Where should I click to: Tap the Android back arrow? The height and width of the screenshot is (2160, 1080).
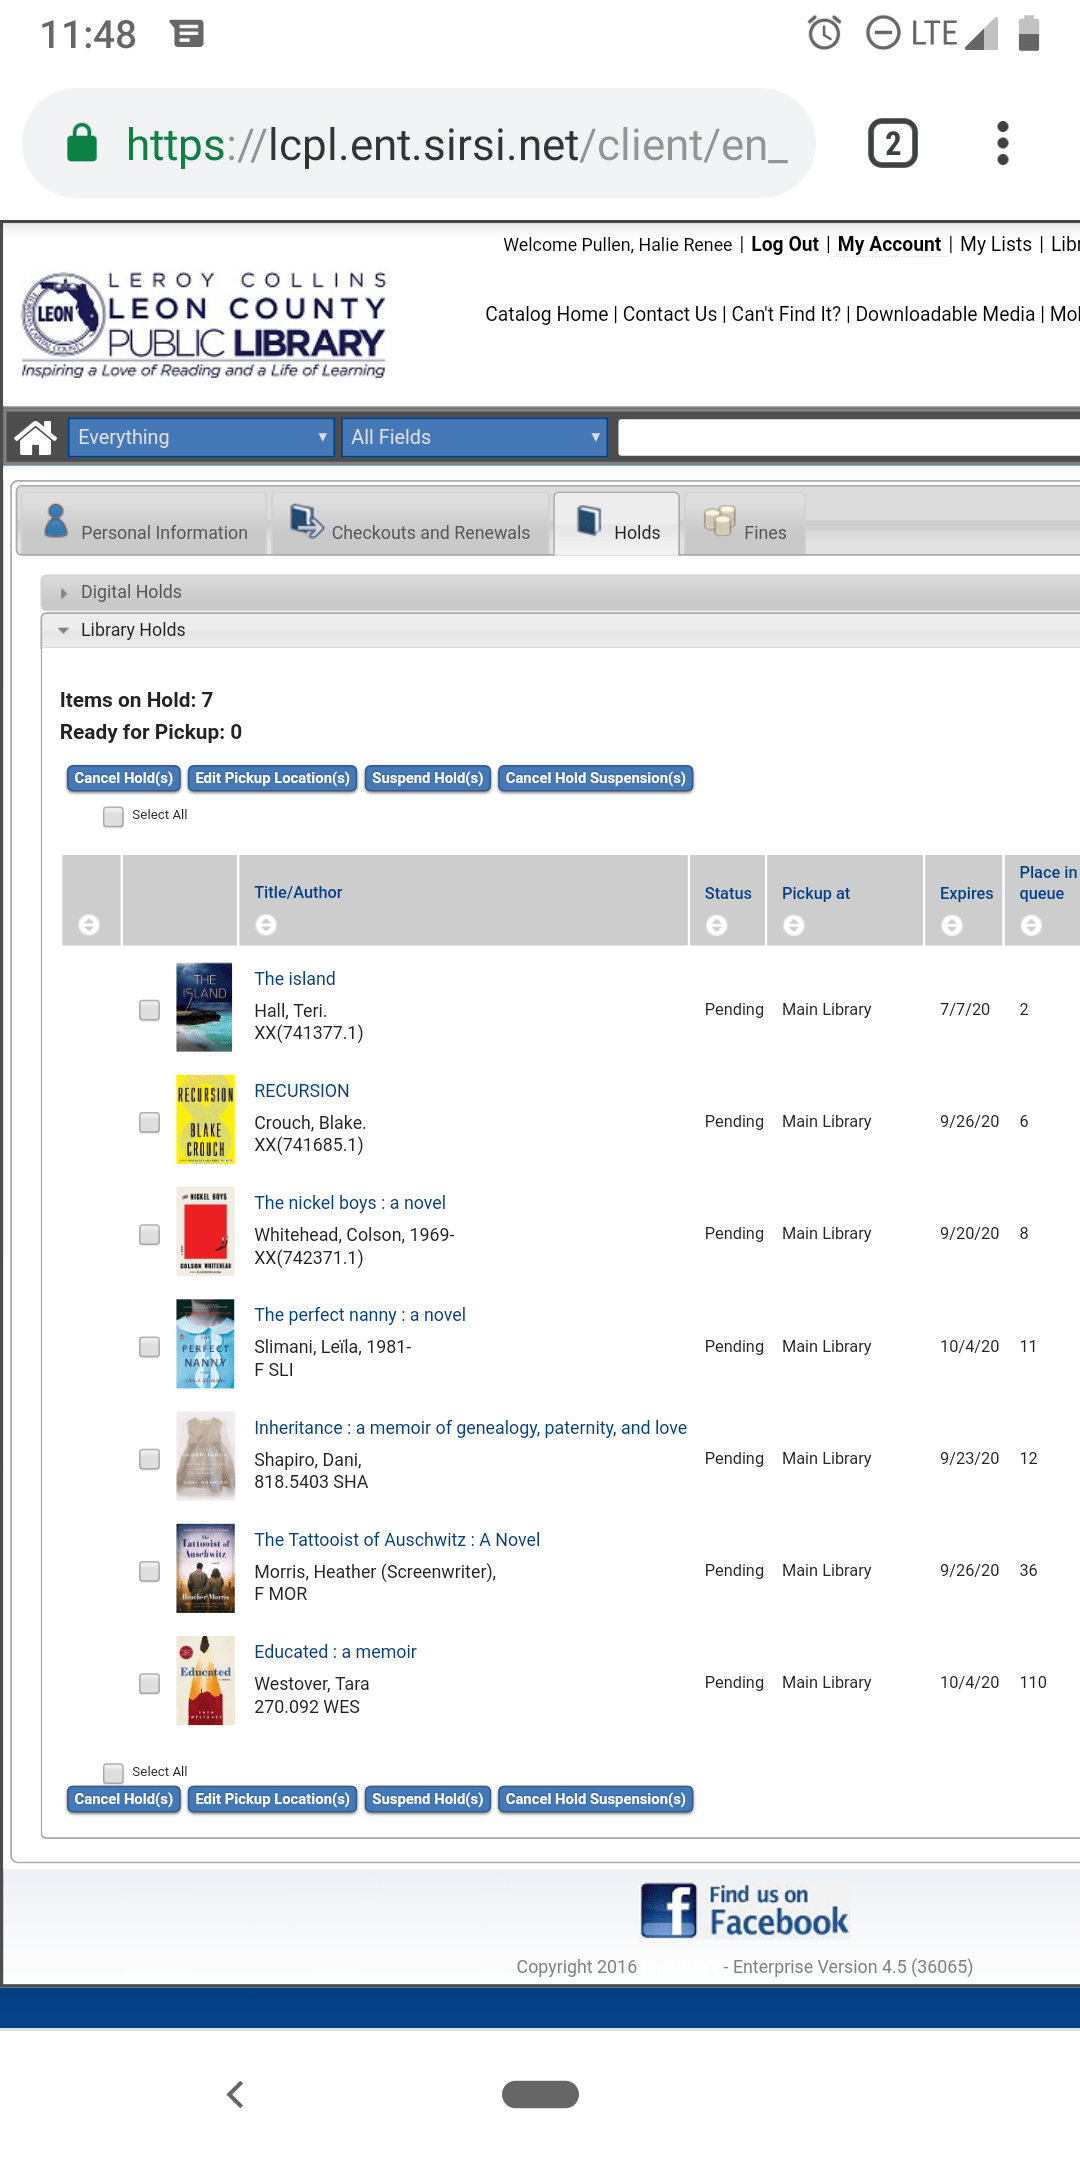click(236, 2094)
